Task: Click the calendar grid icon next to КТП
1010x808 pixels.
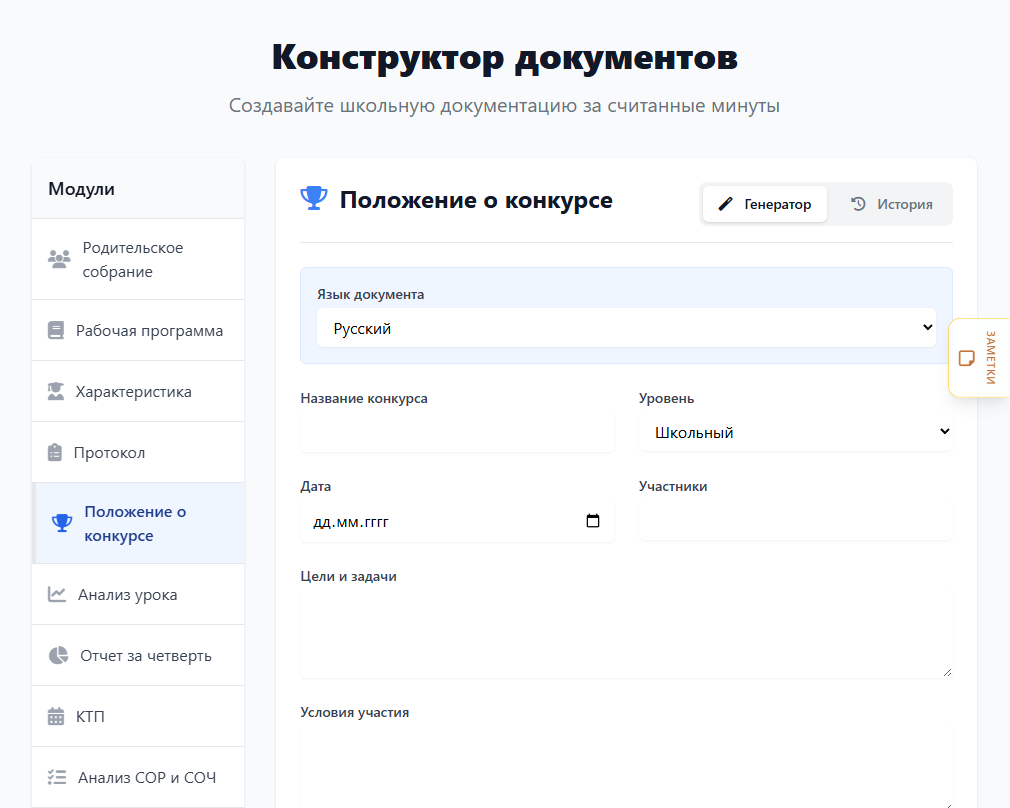Action: 56,717
